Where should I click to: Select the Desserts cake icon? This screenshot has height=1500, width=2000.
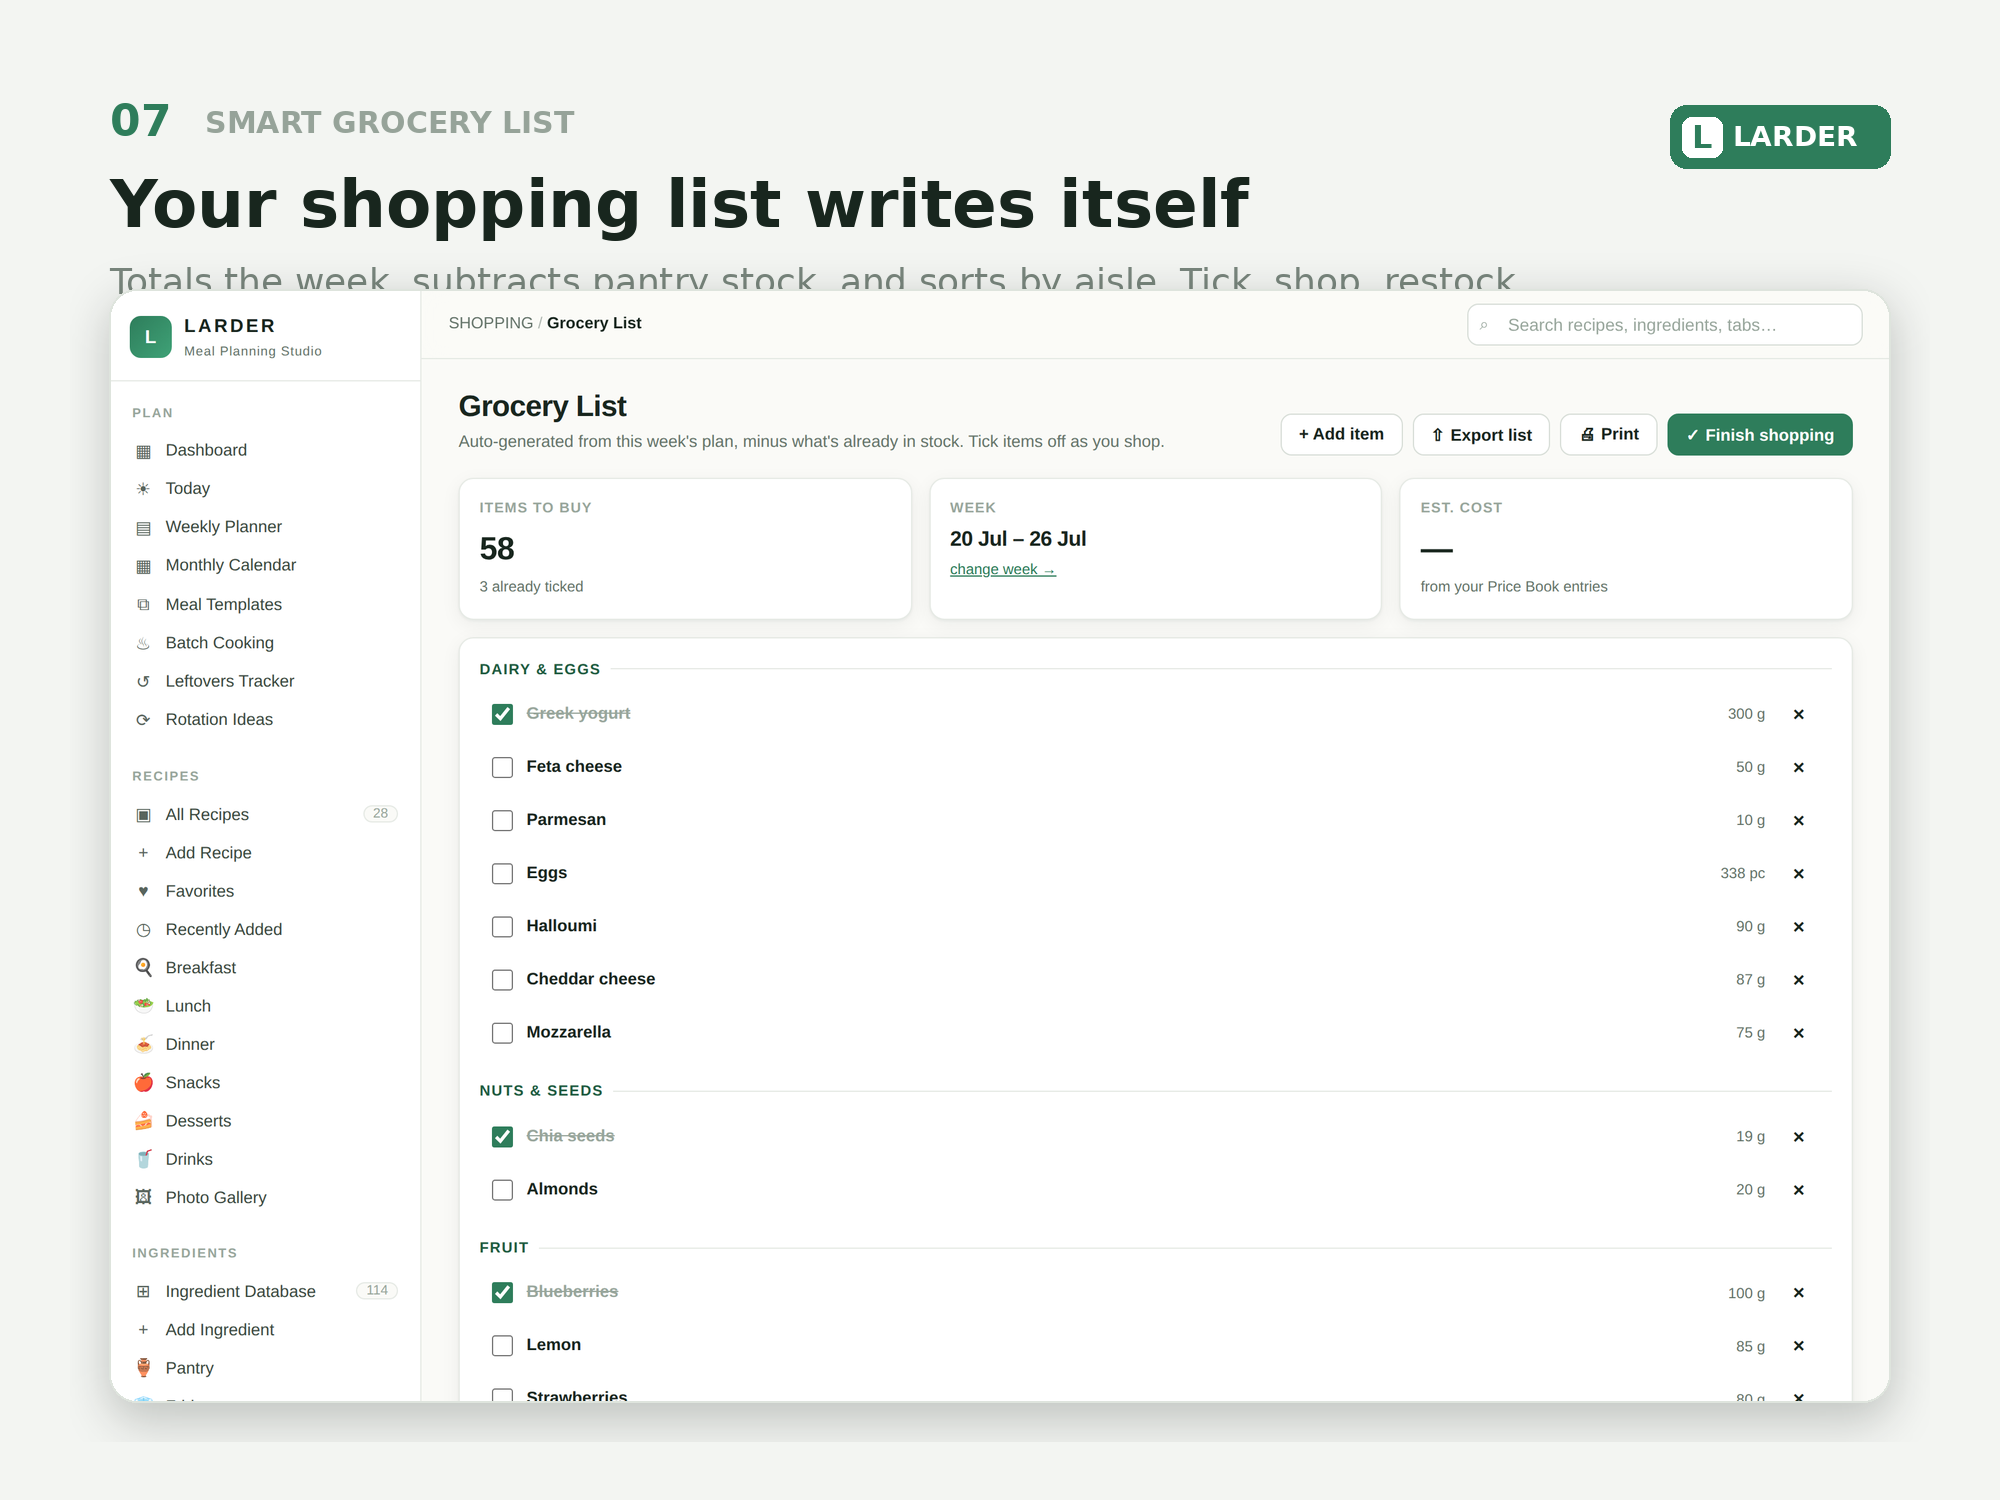[x=143, y=1121]
